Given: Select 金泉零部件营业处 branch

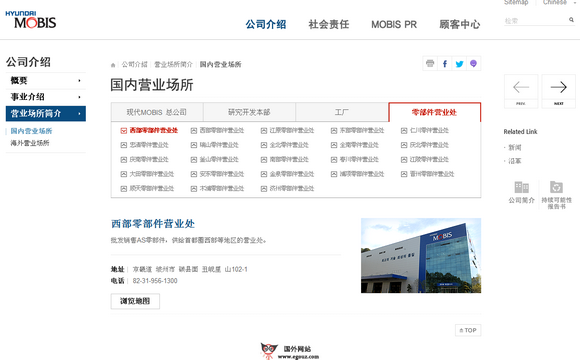Looking at the screenshot, I should click(291, 174).
